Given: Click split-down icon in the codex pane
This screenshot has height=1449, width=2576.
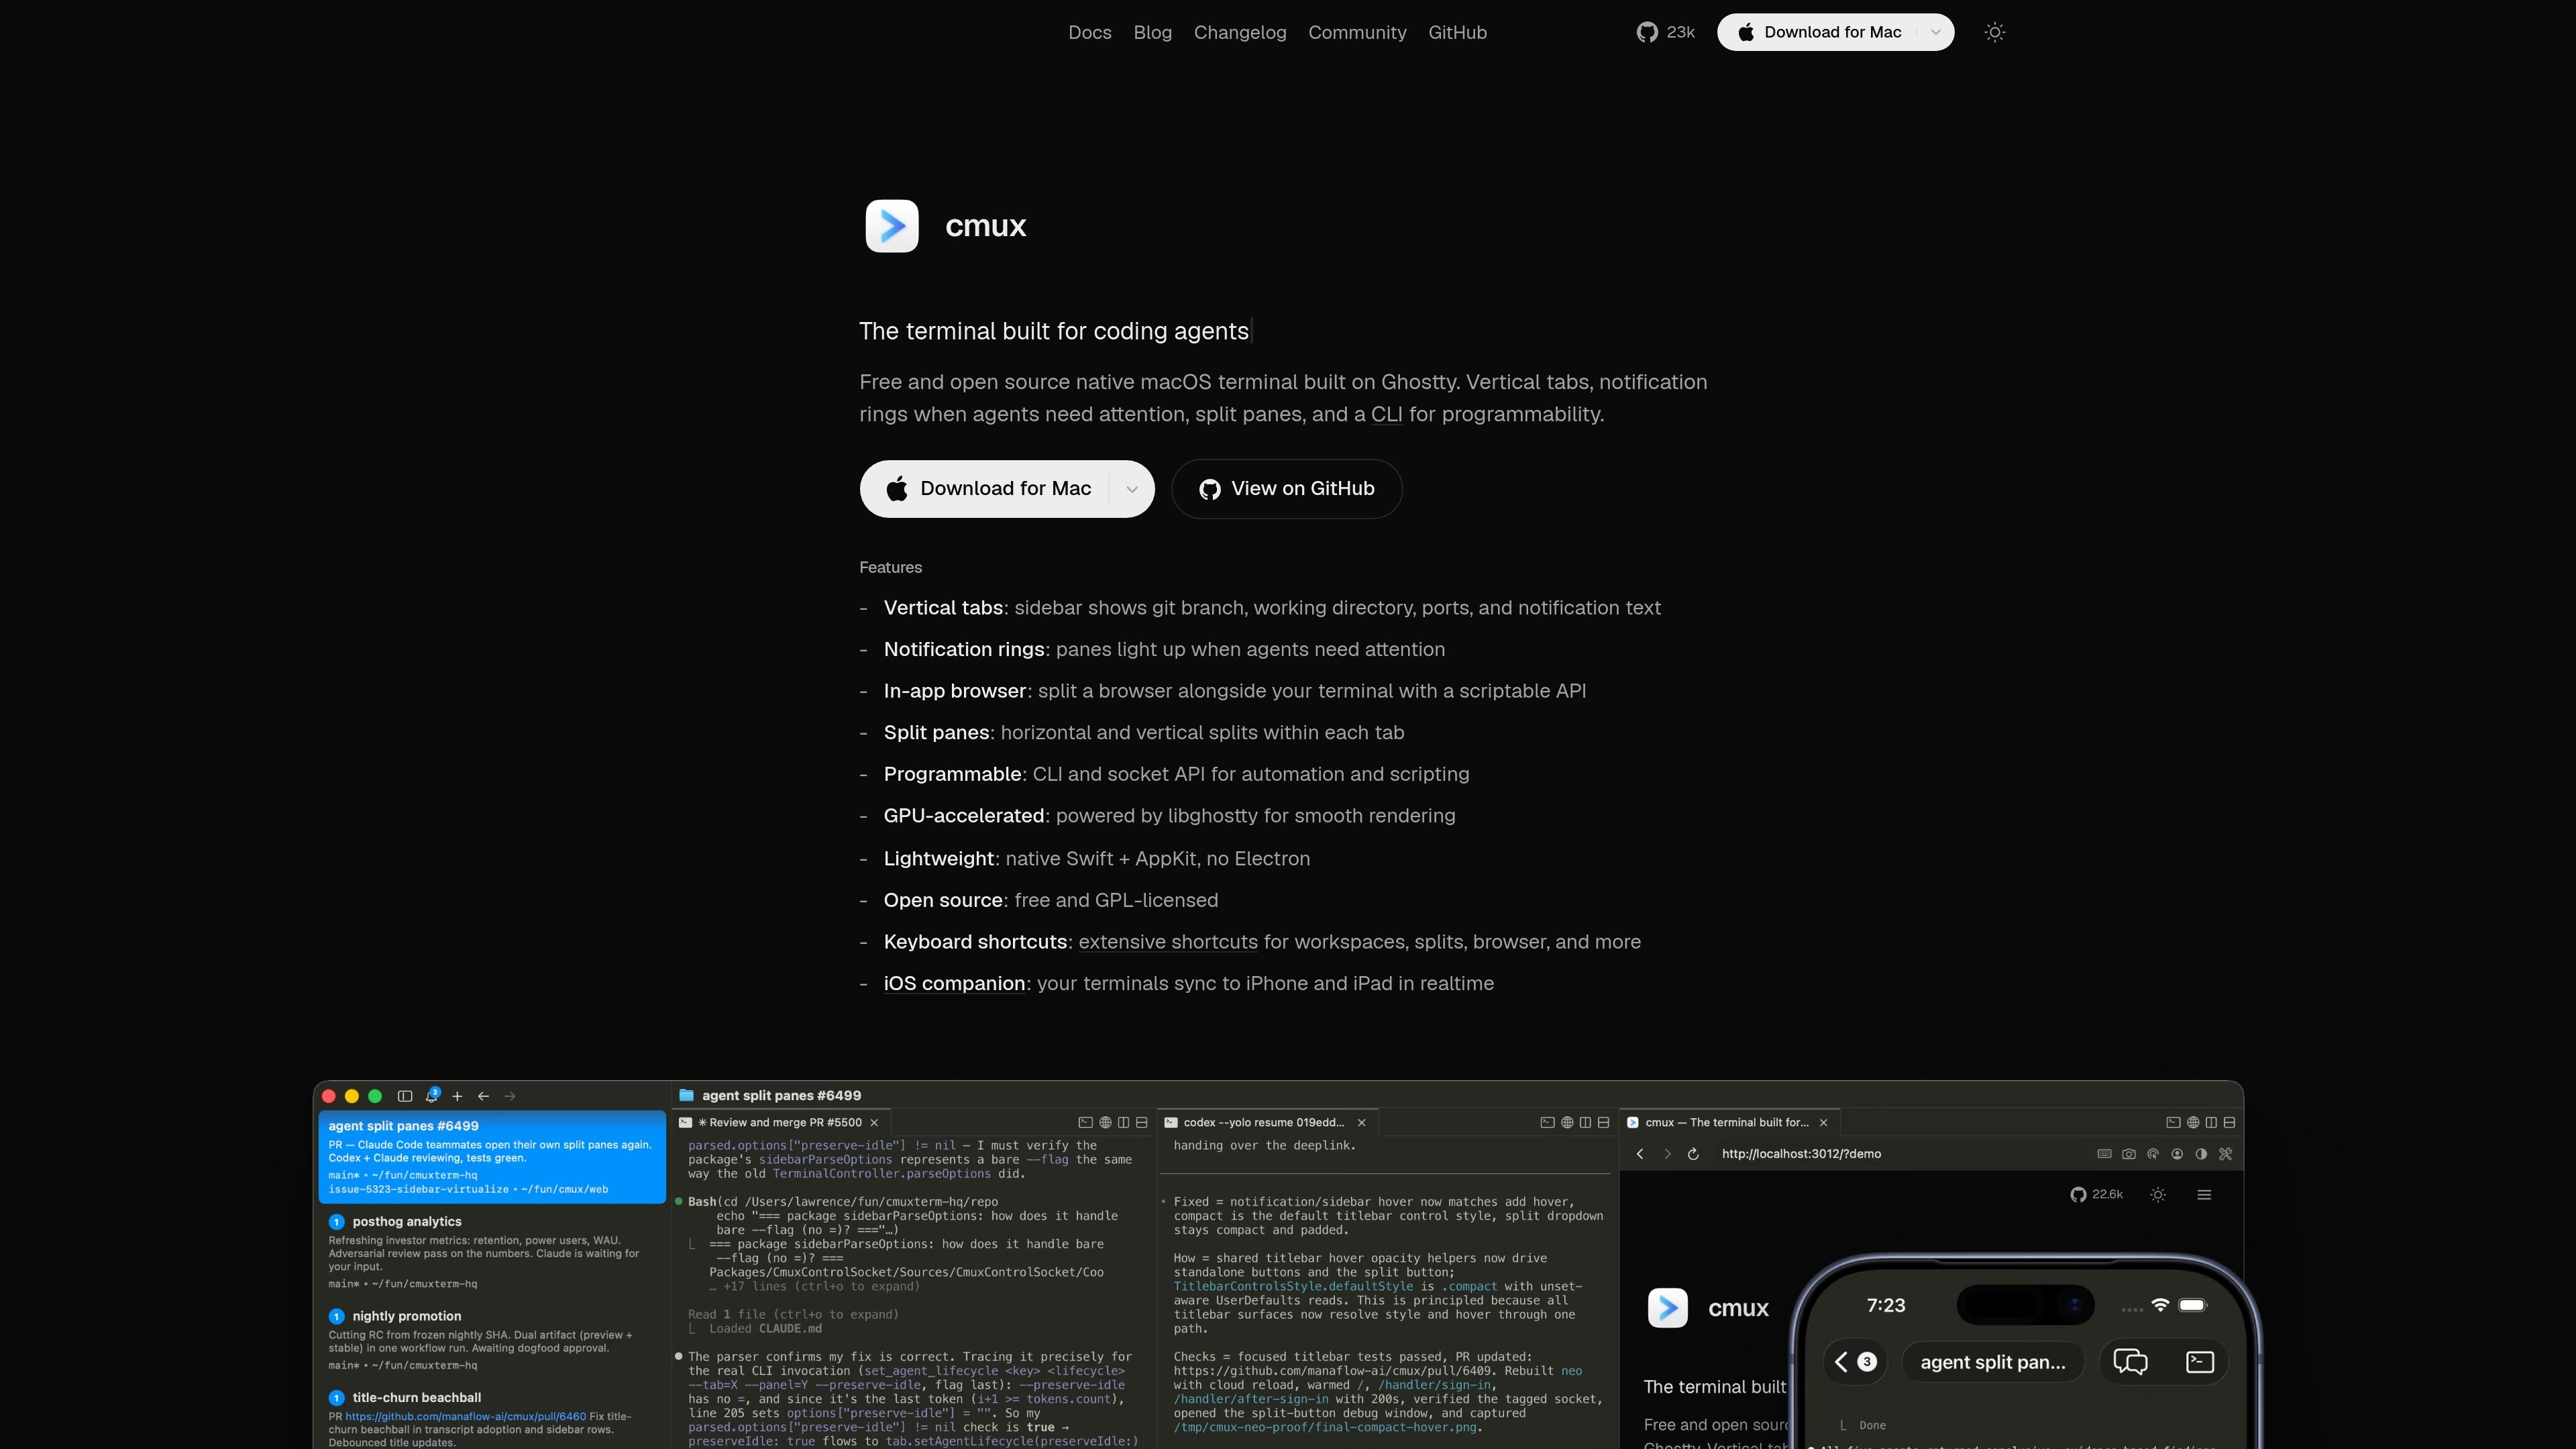Looking at the screenshot, I should [x=1603, y=1123].
